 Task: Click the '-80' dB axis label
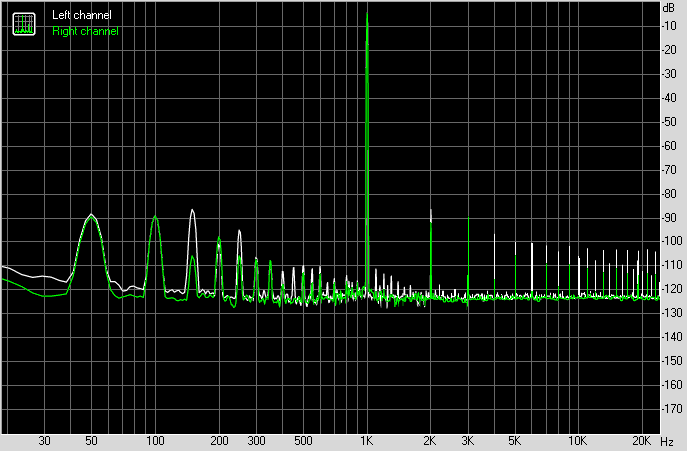670,193
